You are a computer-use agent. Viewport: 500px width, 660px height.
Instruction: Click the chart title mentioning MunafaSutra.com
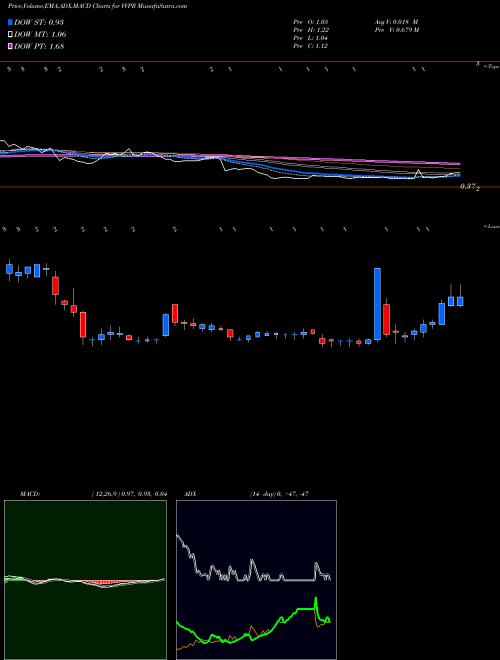98,6
